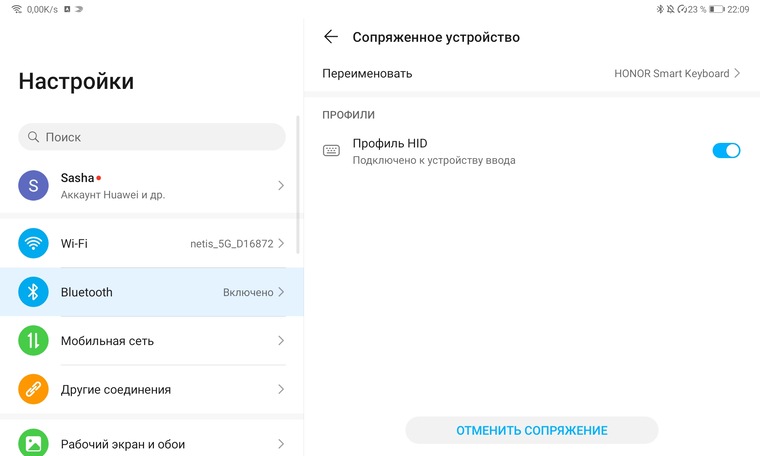
Task: Expand Переименовать chevron next to HONOR Smart Keyboard
Action: pyautogui.click(x=737, y=73)
